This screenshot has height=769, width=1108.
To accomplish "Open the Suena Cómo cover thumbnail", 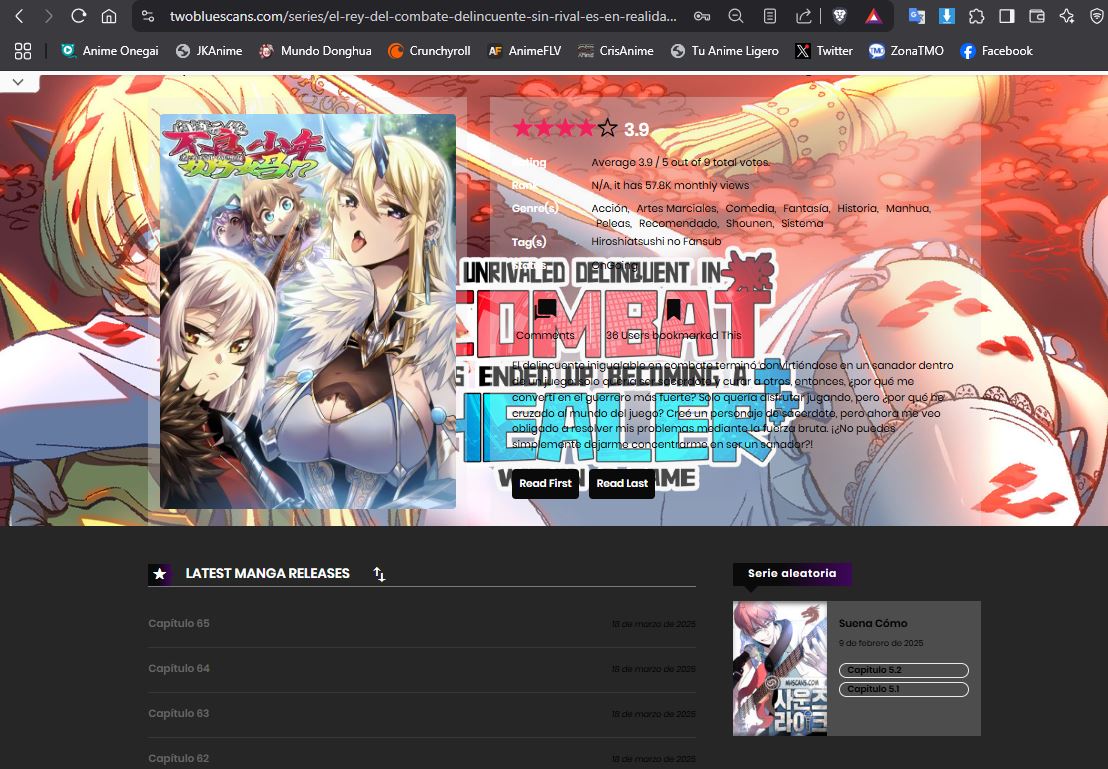I will tap(780, 669).
